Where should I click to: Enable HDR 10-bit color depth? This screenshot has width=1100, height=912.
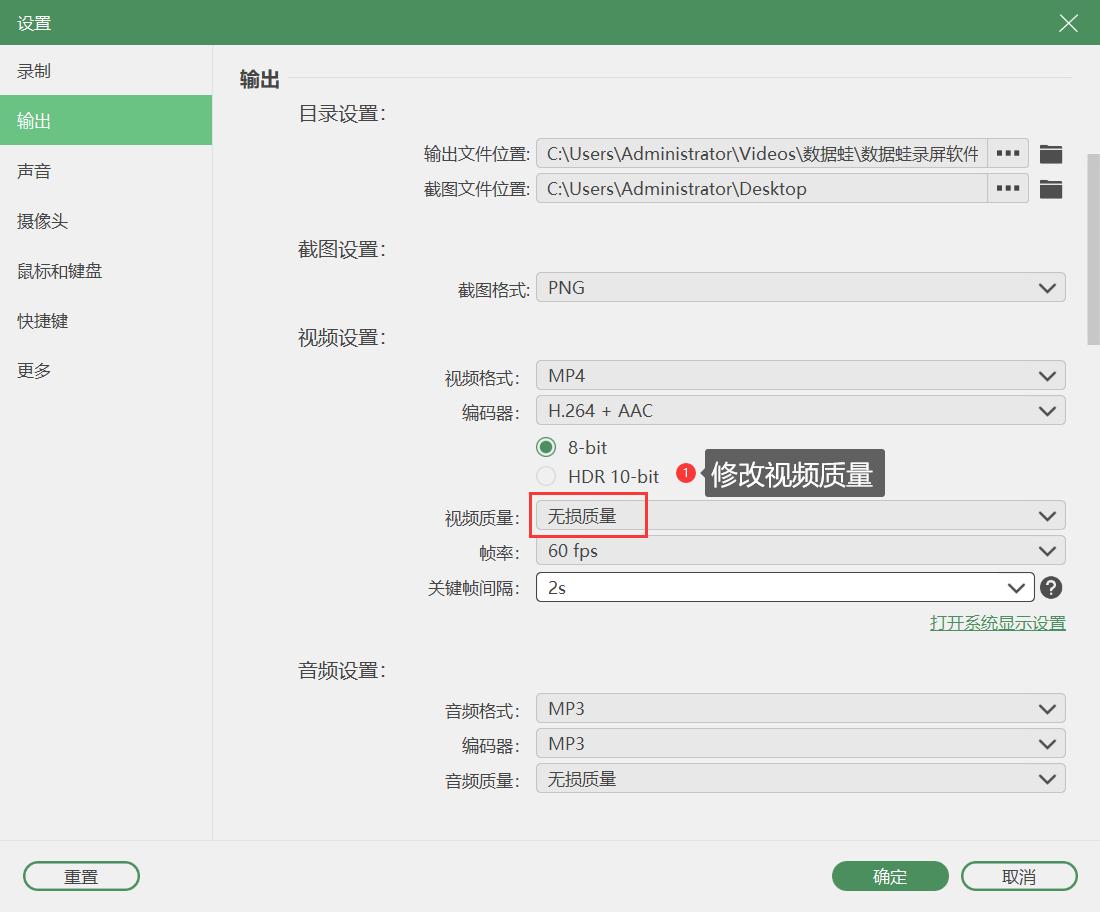pos(546,476)
